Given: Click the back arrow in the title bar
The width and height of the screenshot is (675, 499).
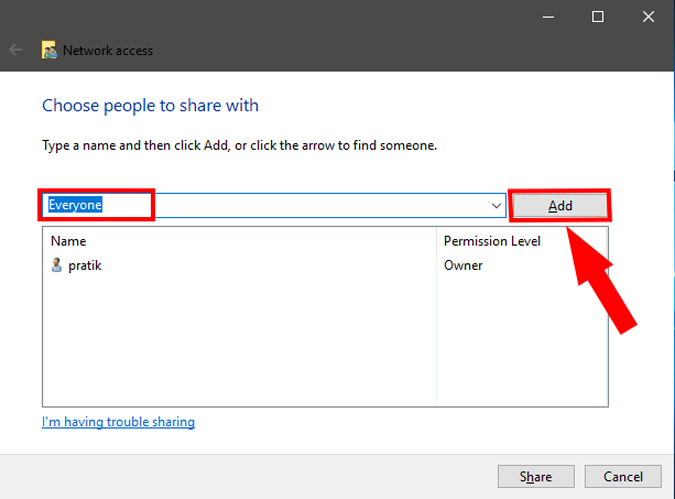Looking at the screenshot, I should pyautogui.click(x=15, y=49).
